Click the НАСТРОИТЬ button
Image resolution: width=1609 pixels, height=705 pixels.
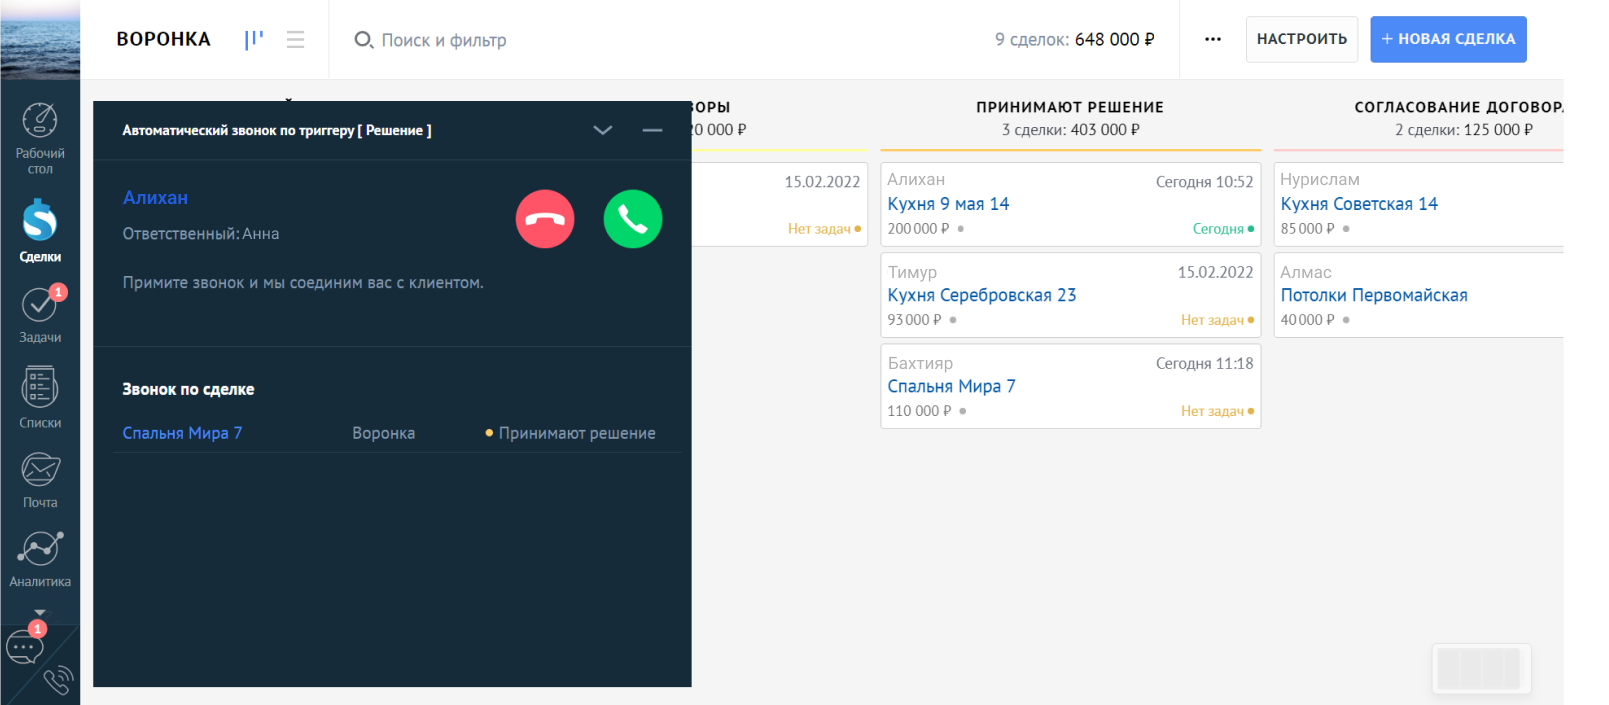[x=1301, y=39]
